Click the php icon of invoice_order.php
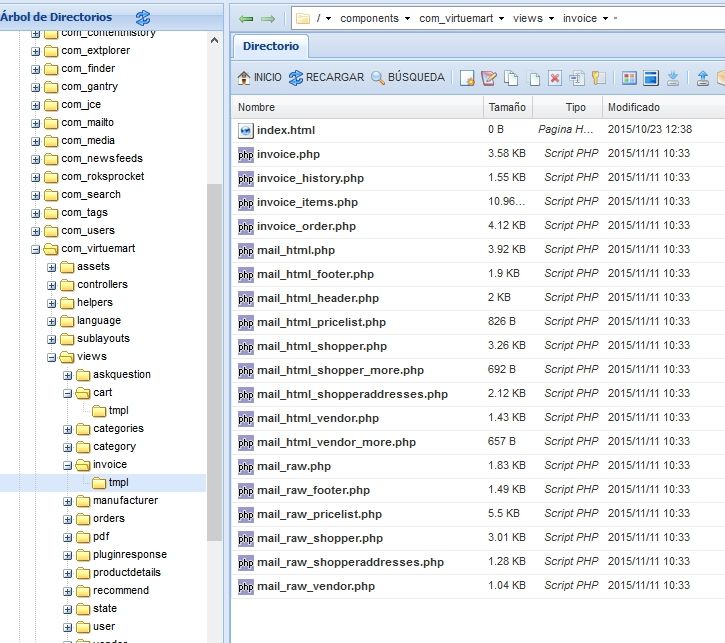Viewport: 725px width, 643px height. click(x=246, y=227)
